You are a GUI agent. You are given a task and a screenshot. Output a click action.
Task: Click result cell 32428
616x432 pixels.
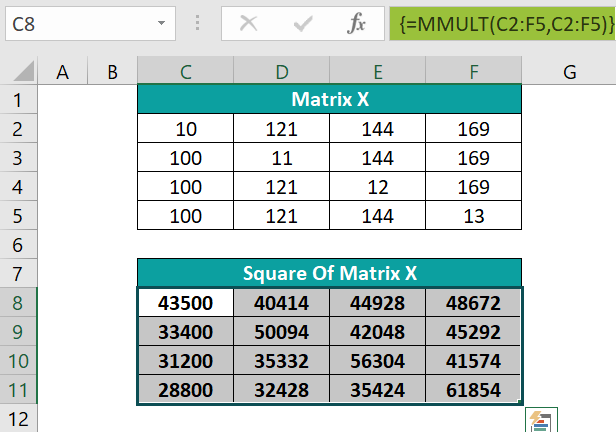pos(281,390)
